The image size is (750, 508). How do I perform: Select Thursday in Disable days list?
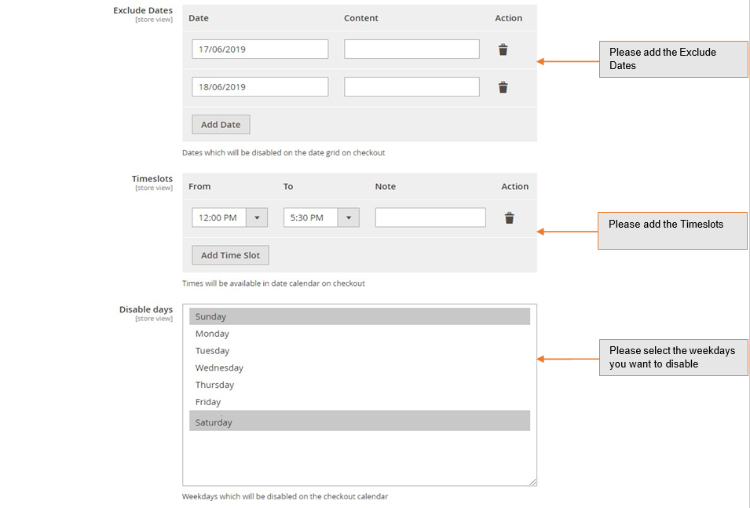(x=359, y=385)
